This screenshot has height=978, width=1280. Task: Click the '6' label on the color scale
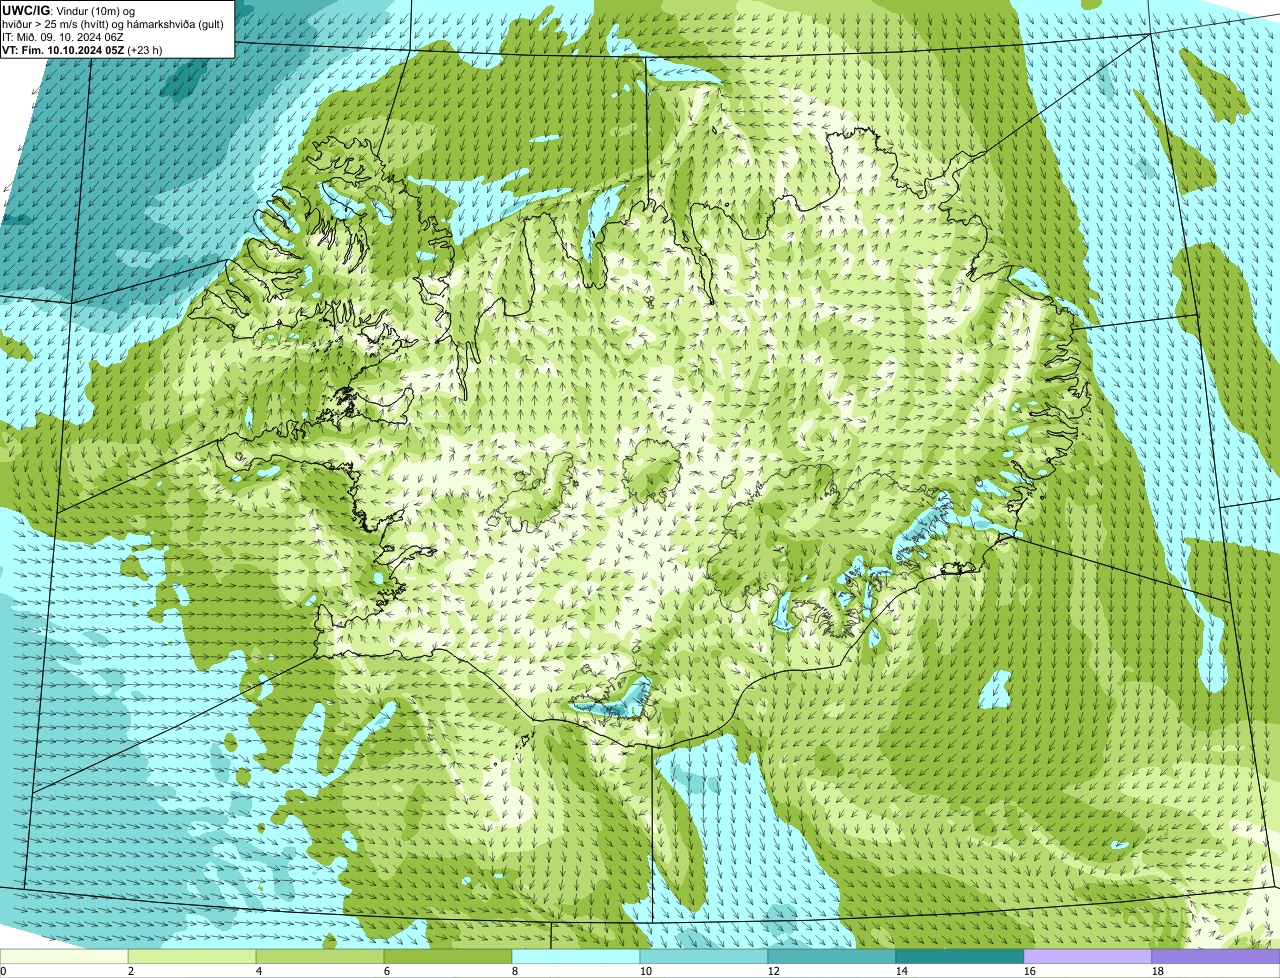[x=387, y=971]
